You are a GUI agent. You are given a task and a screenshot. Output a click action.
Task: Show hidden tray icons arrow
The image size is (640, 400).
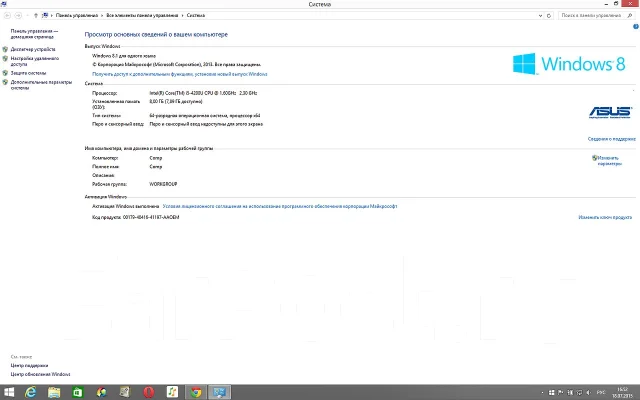[542, 393]
